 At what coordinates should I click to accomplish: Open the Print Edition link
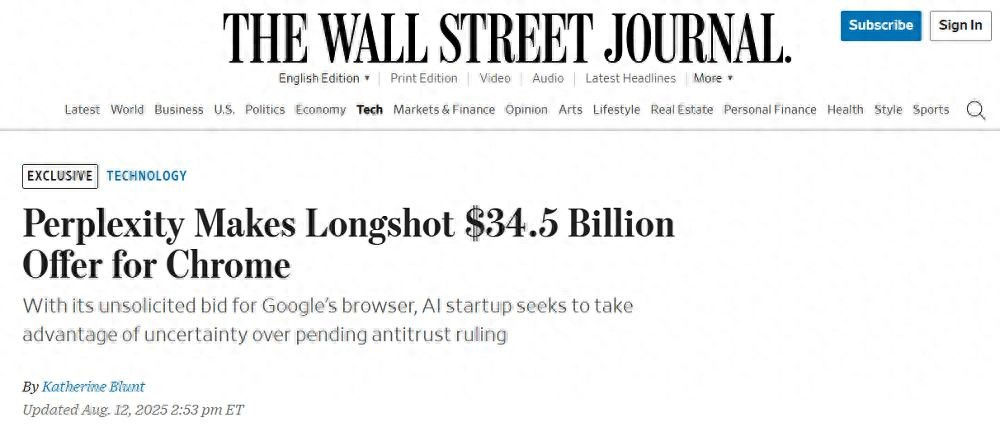coord(424,78)
